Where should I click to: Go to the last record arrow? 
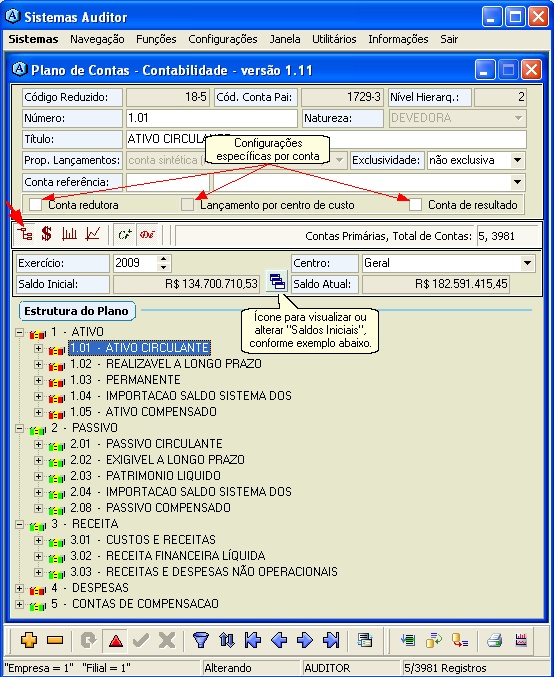point(332,640)
